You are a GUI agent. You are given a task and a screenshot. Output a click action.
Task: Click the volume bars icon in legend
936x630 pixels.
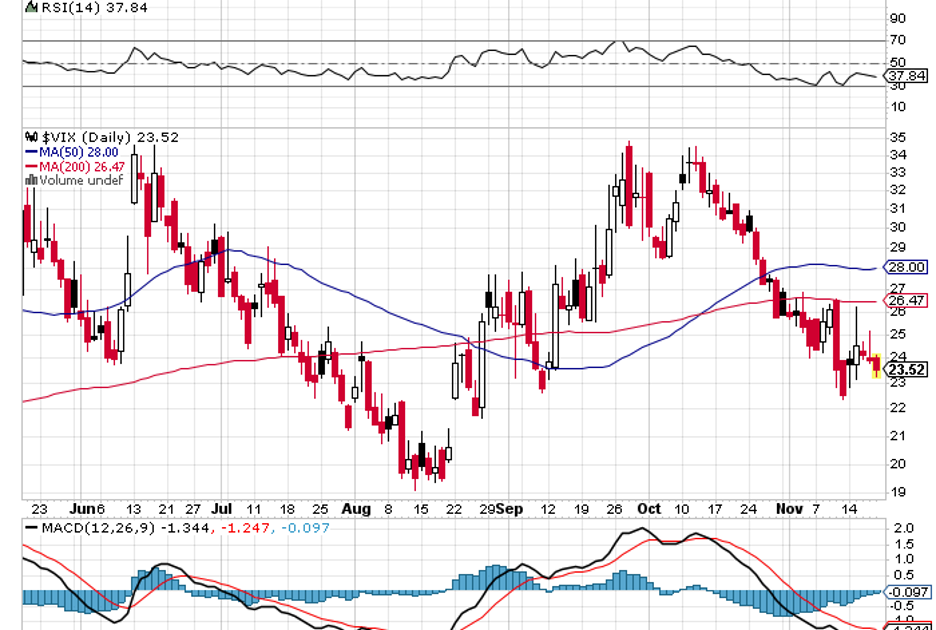point(29,181)
